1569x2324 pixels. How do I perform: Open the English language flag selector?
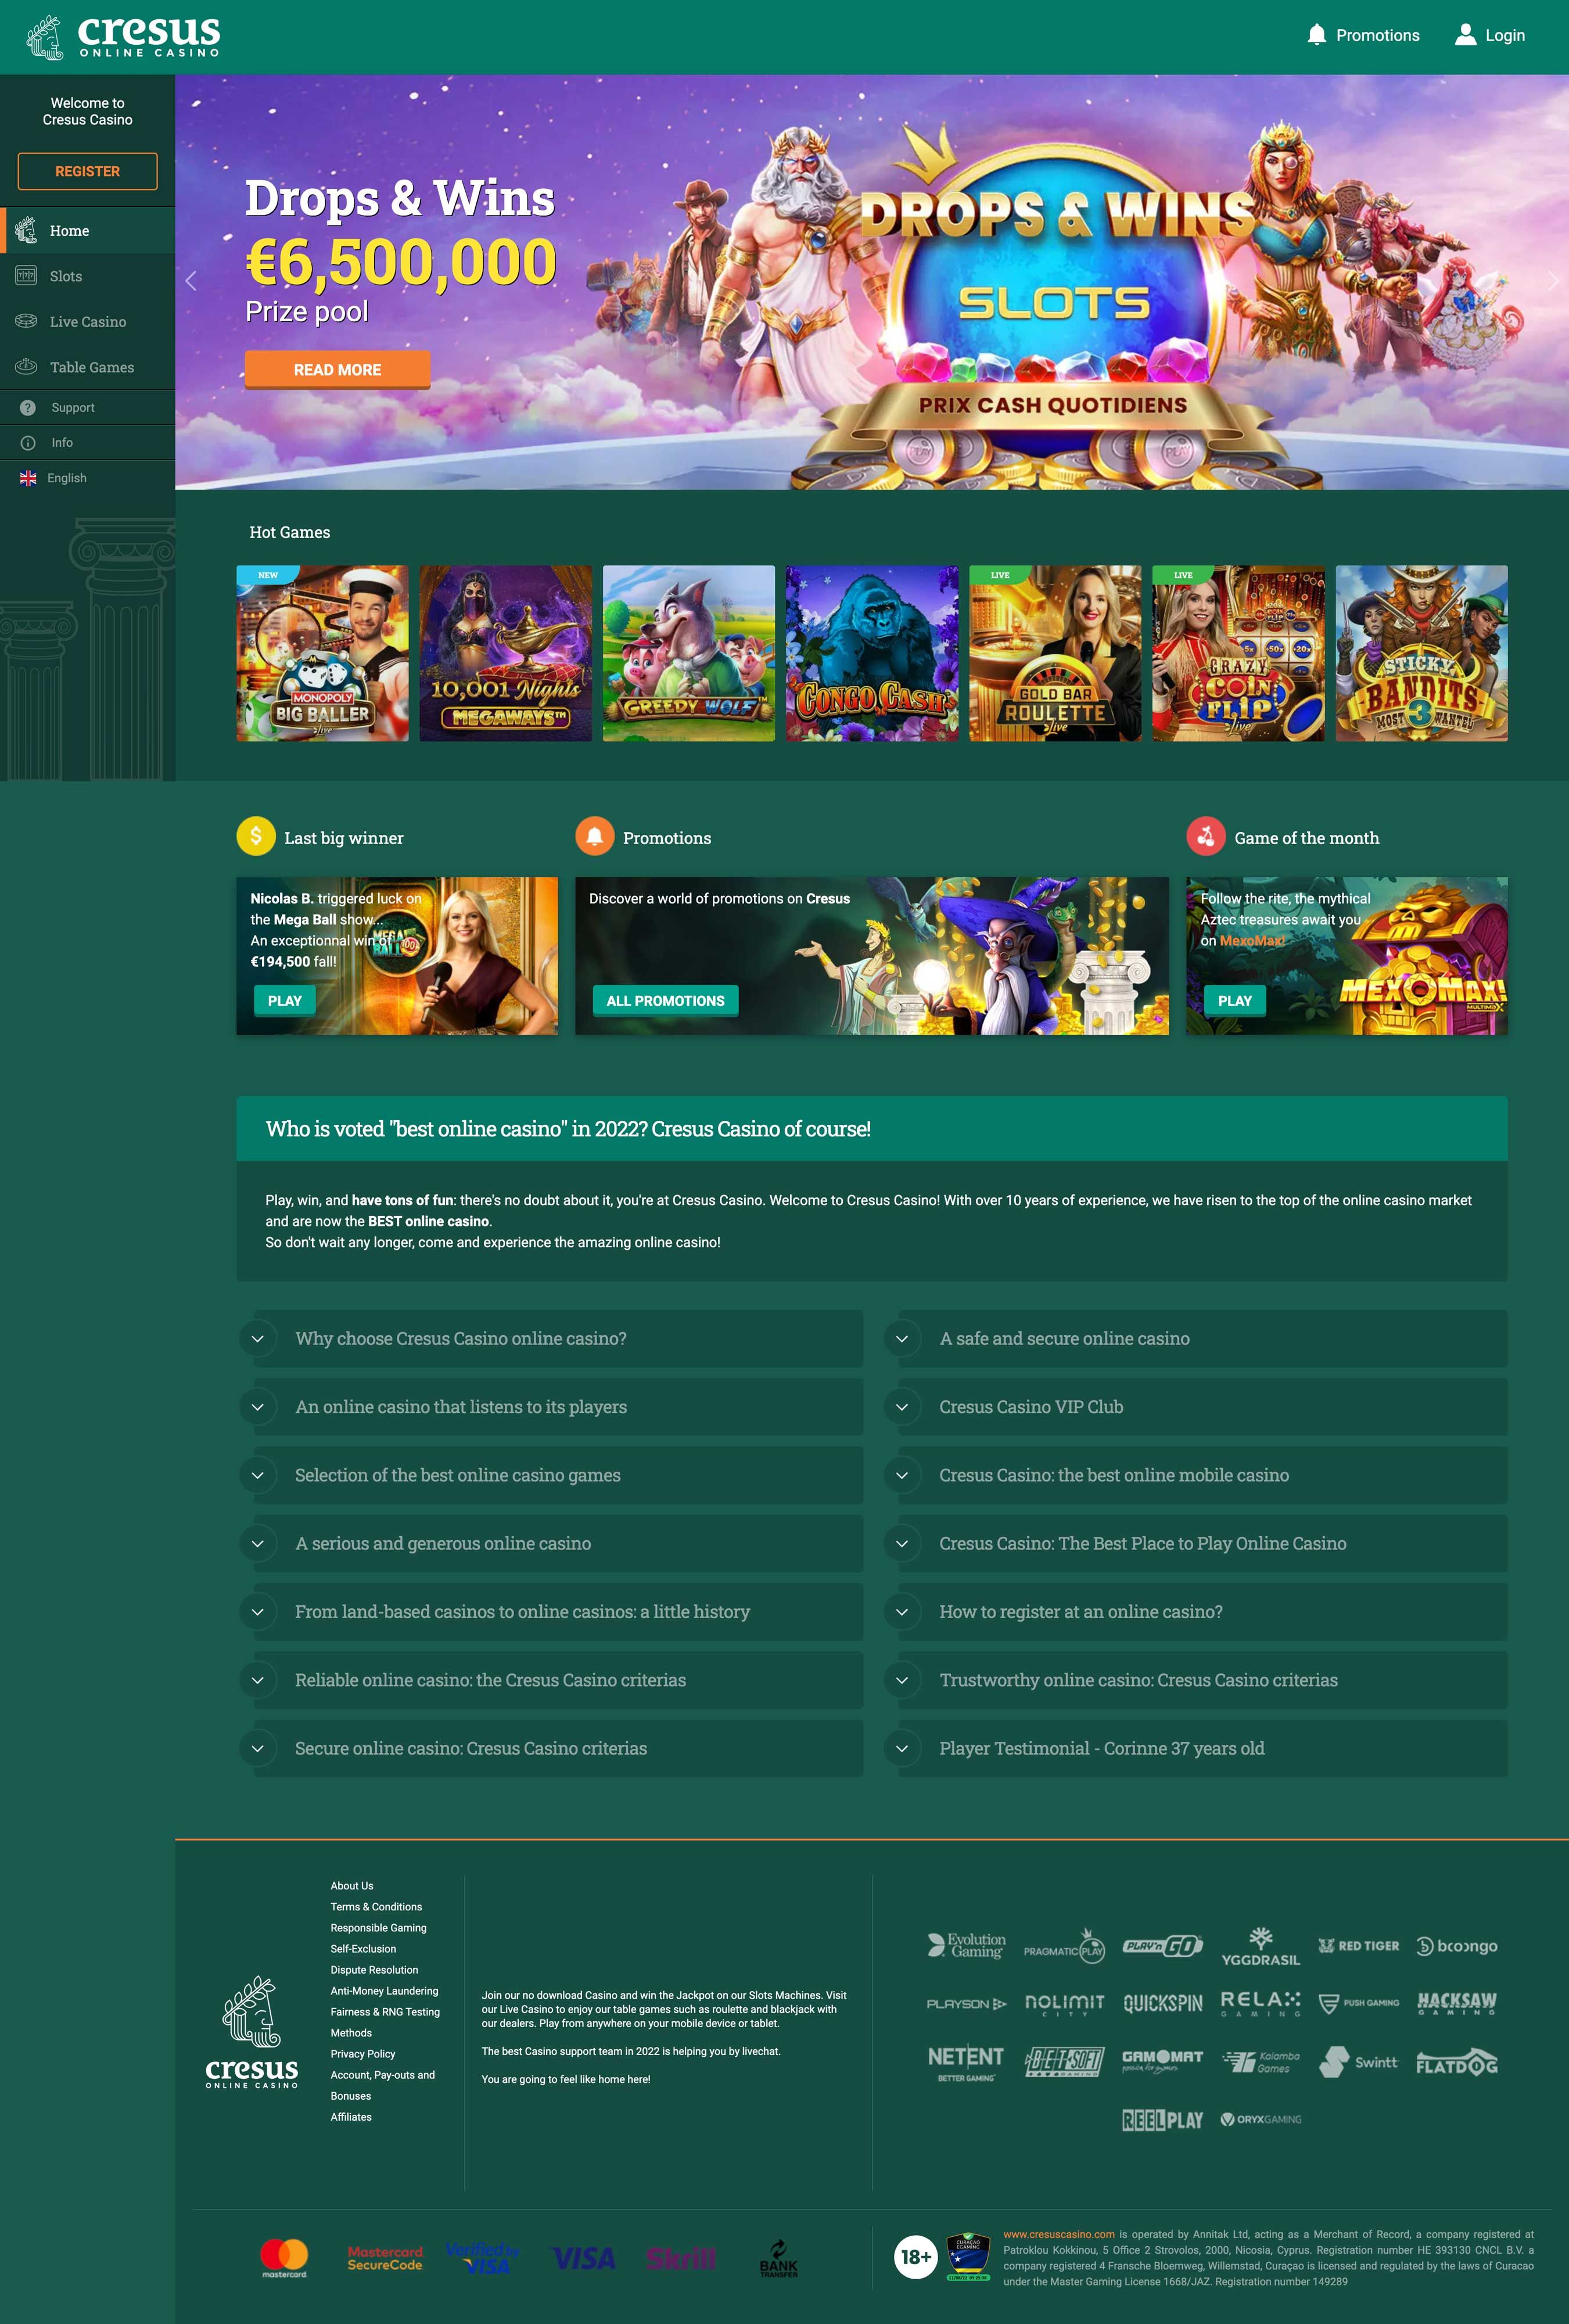pos(28,478)
